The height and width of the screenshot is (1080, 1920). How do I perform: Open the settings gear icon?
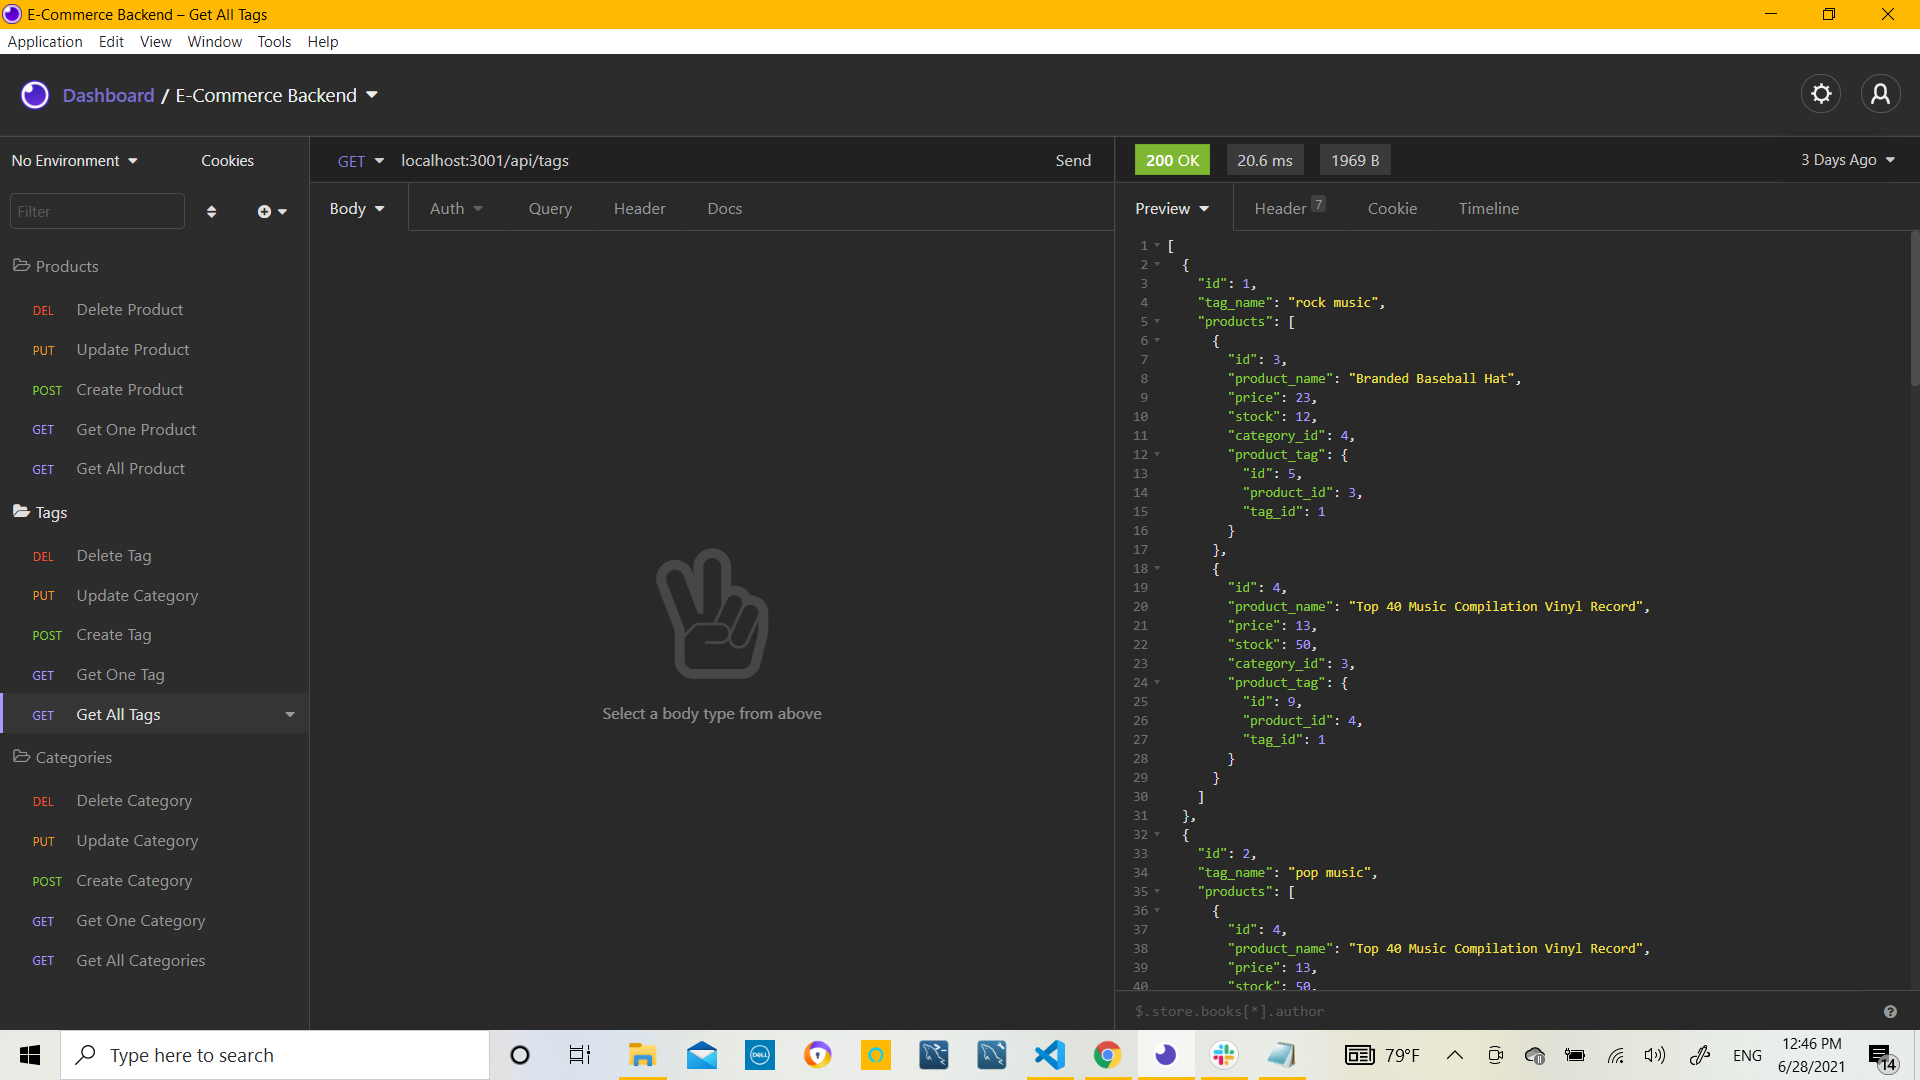[1821, 94]
